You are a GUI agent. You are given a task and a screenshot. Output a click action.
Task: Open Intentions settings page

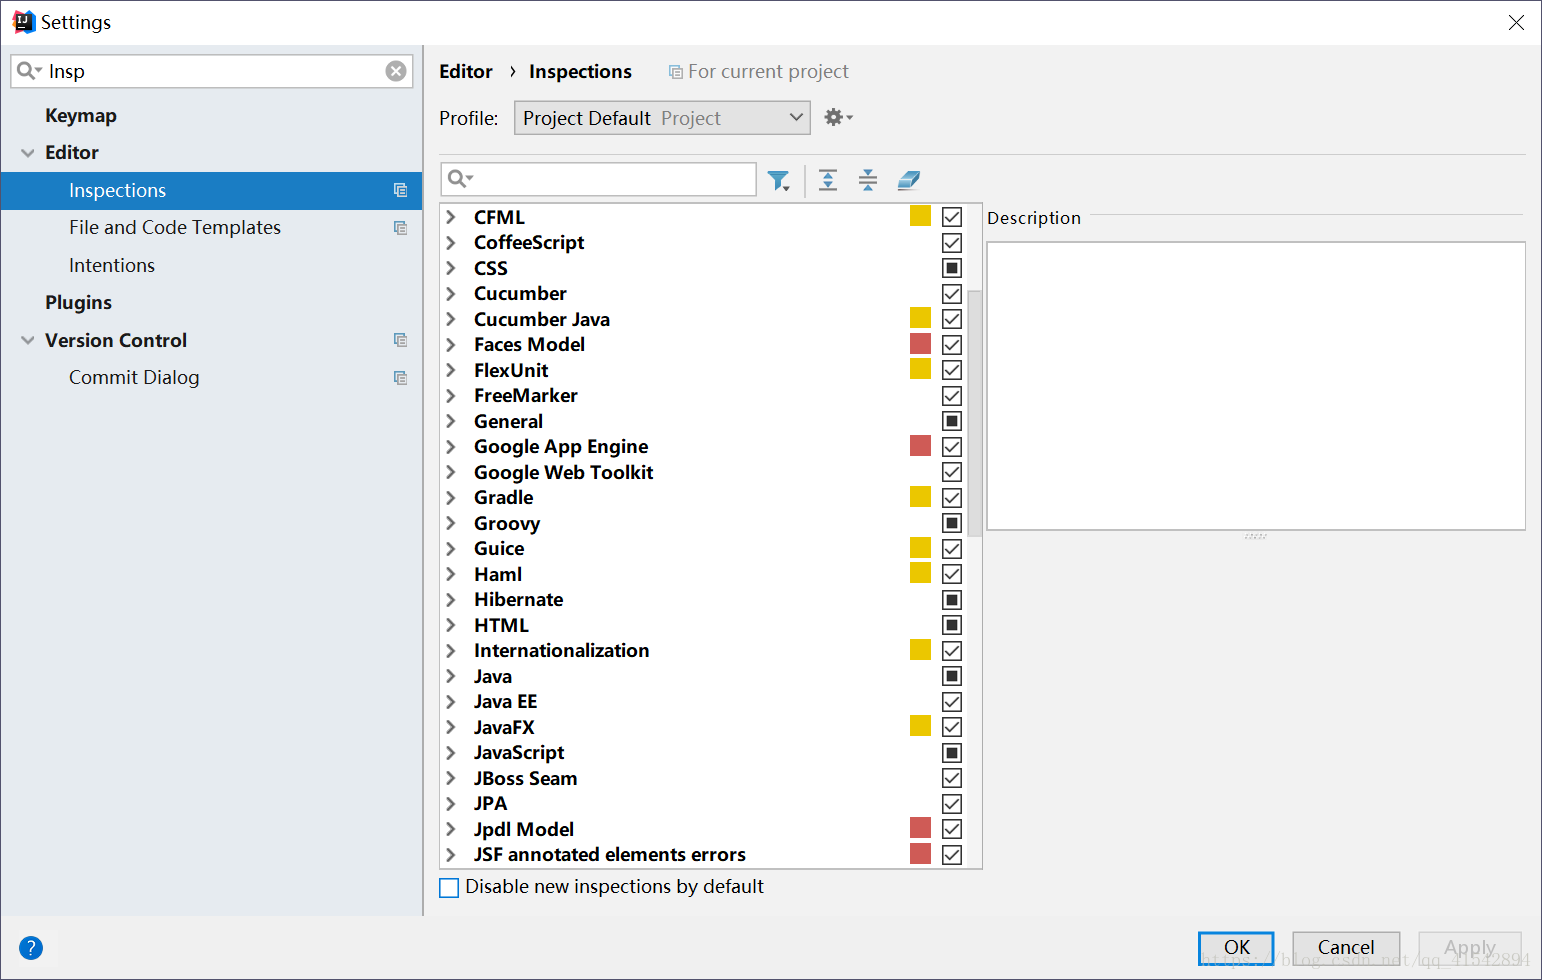112,265
